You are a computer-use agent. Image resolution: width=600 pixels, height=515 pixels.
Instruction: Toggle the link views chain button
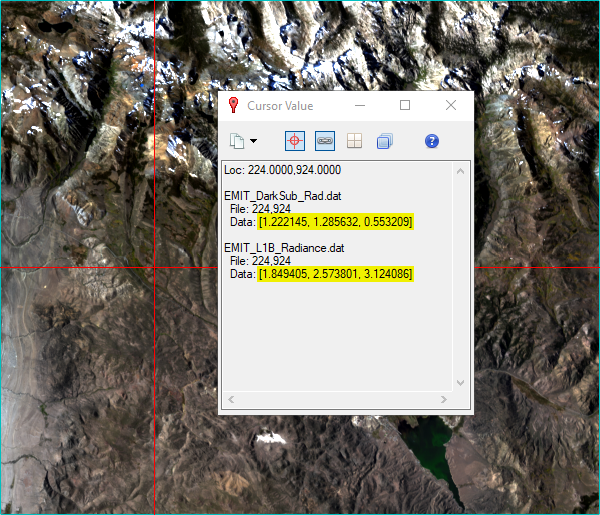324,141
